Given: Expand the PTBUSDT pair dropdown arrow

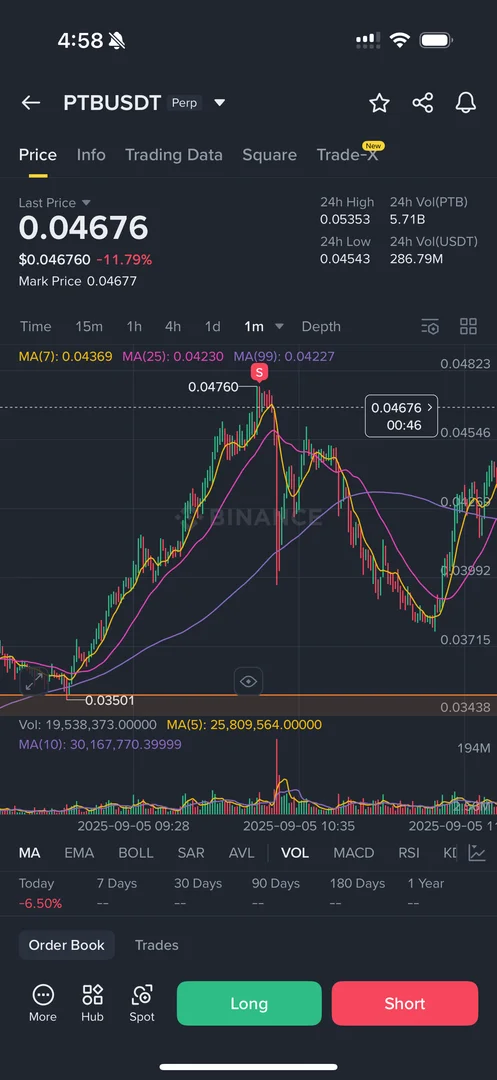Looking at the screenshot, I should [x=220, y=103].
